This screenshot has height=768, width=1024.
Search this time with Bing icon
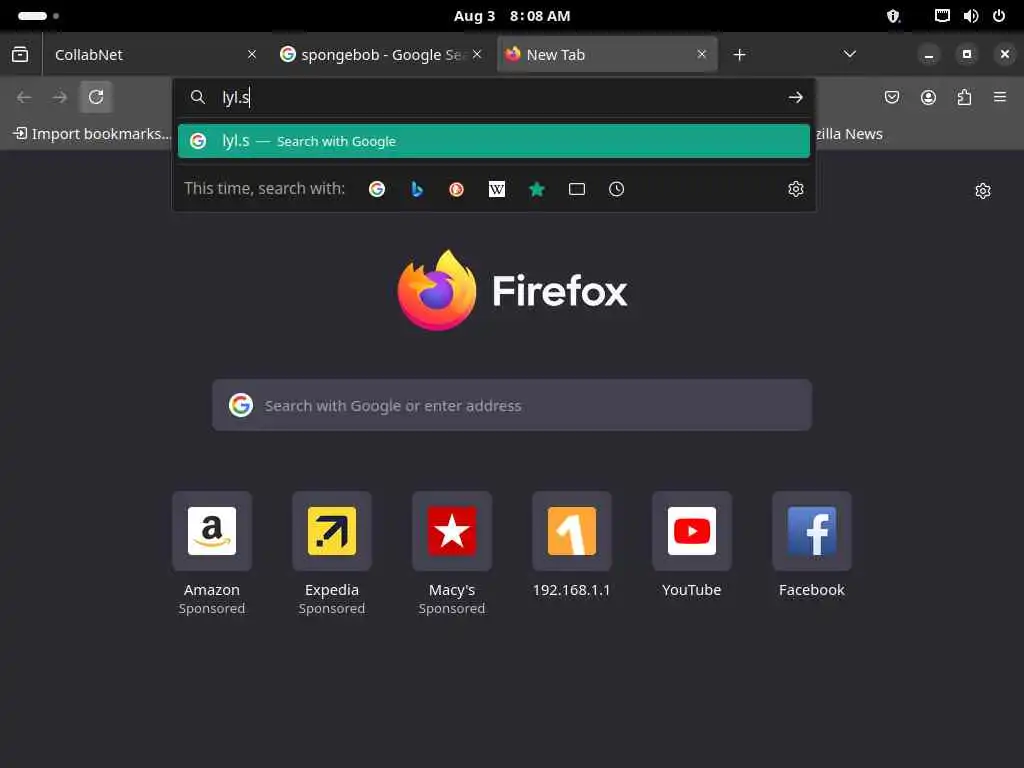pyautogui.click(x=417, y=189)
